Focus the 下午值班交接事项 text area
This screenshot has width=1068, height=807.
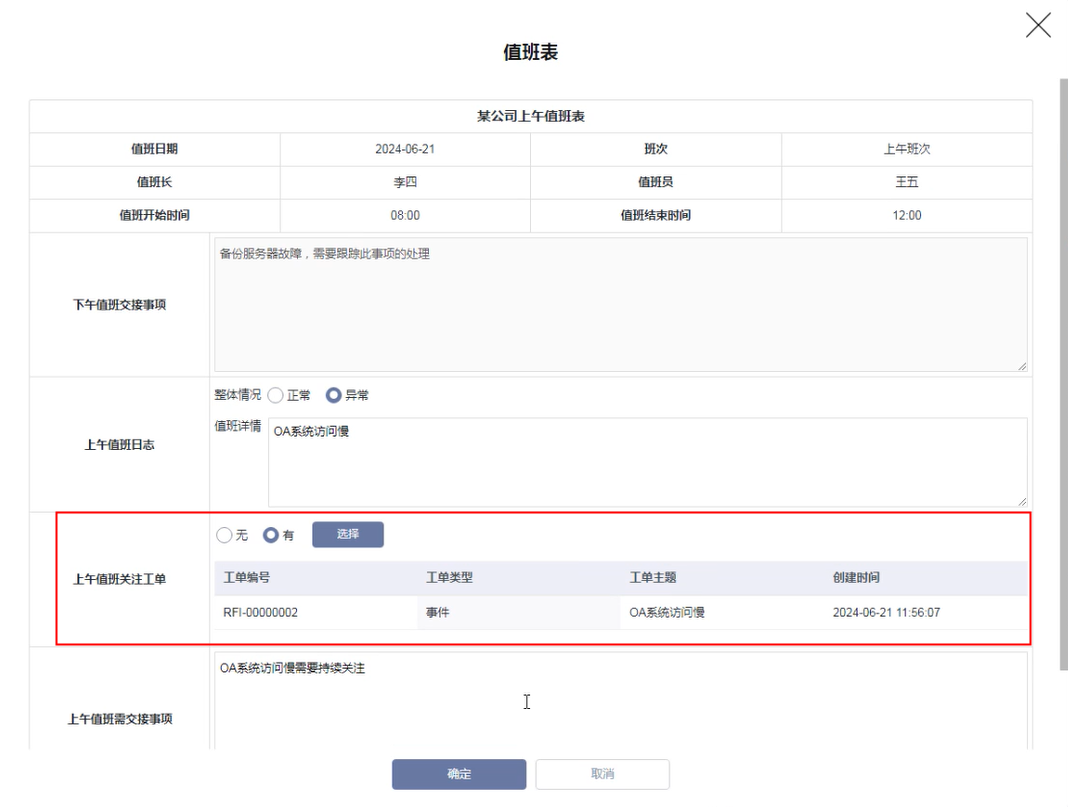620,305
